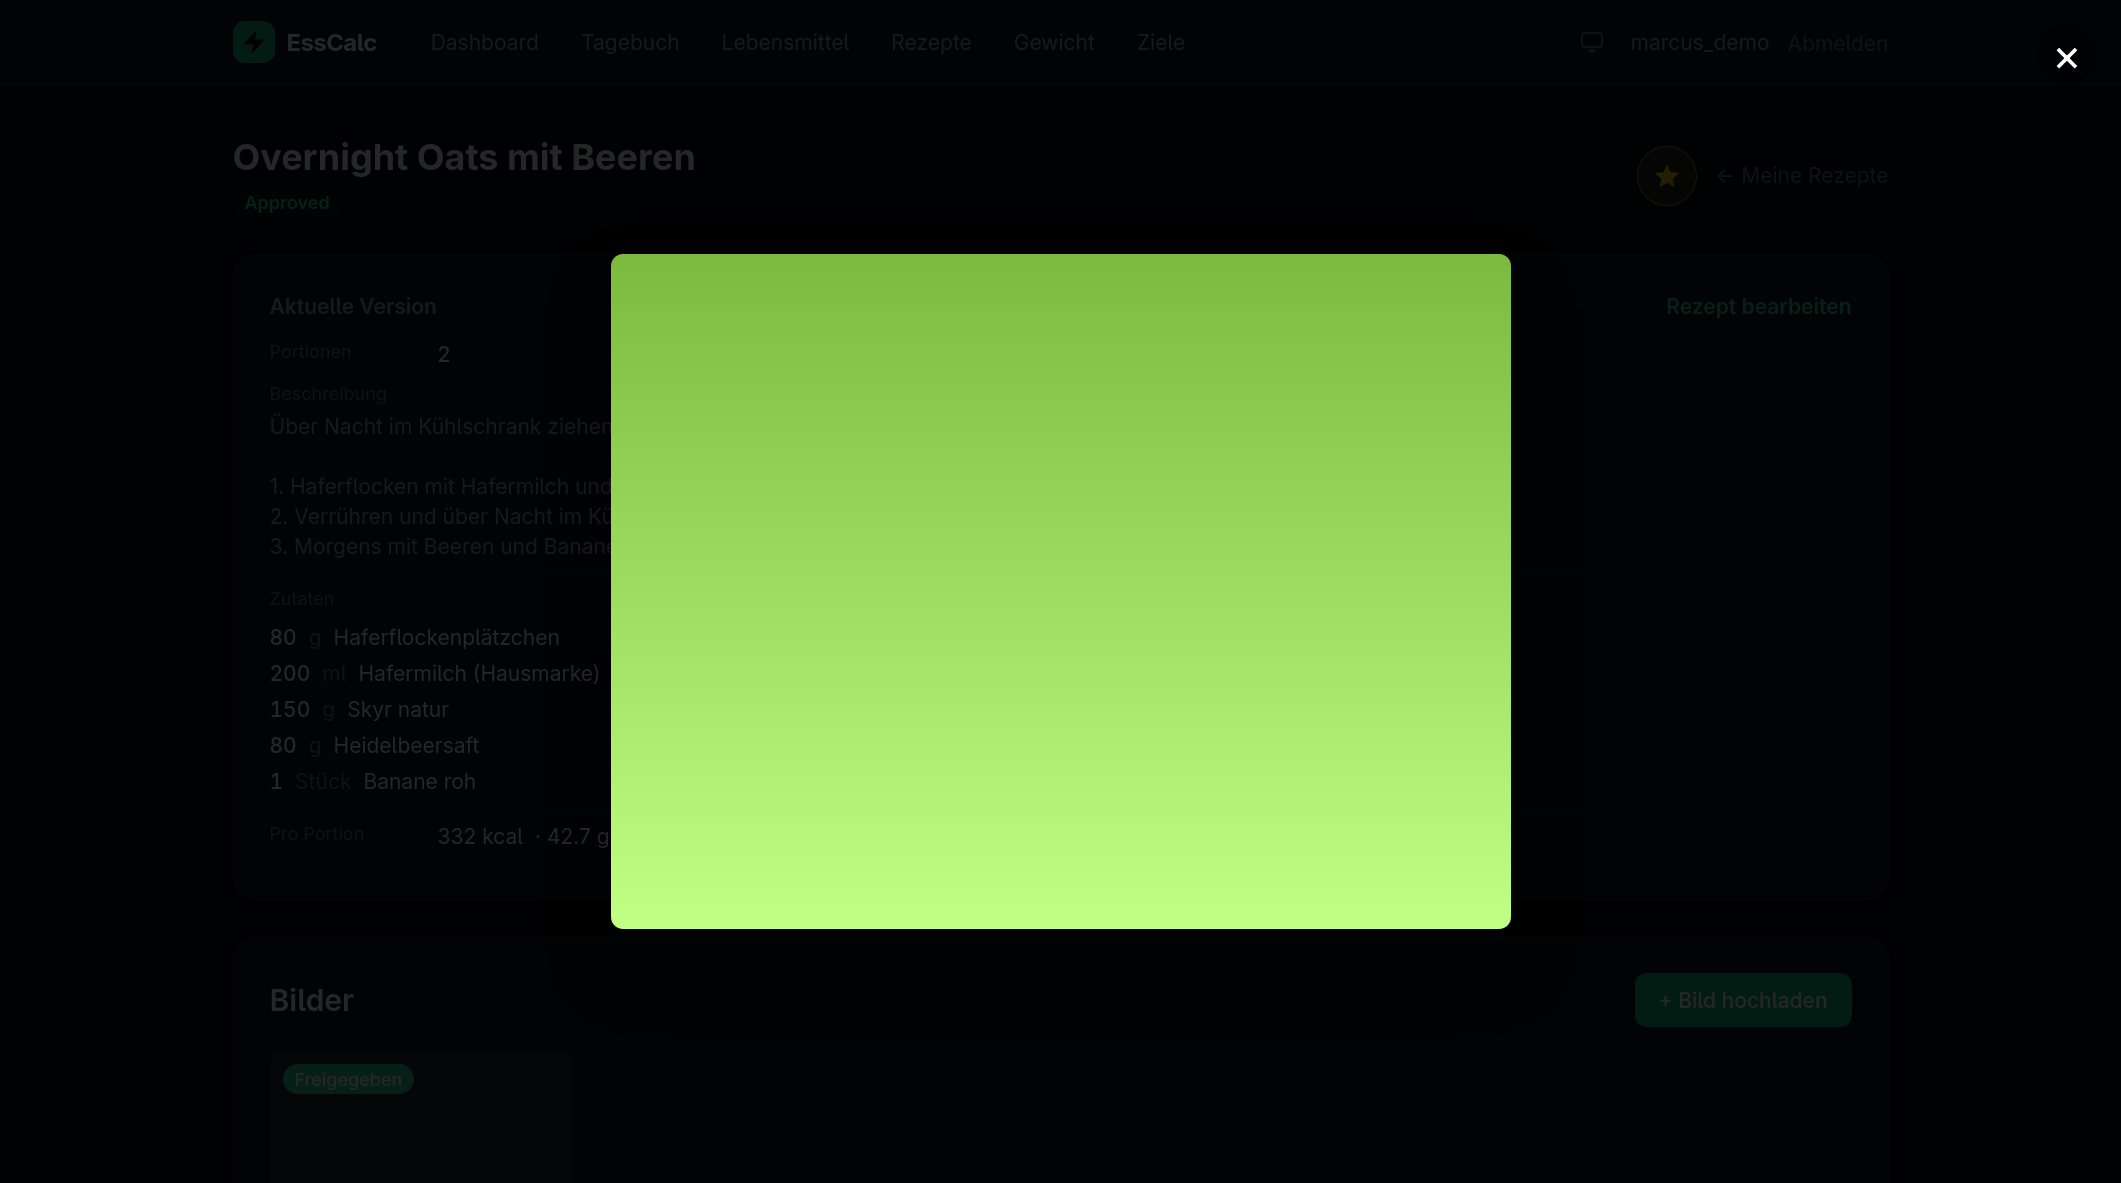Open the Lebensmittel page
The image size is (2121, 1183).
coord(785,42)
